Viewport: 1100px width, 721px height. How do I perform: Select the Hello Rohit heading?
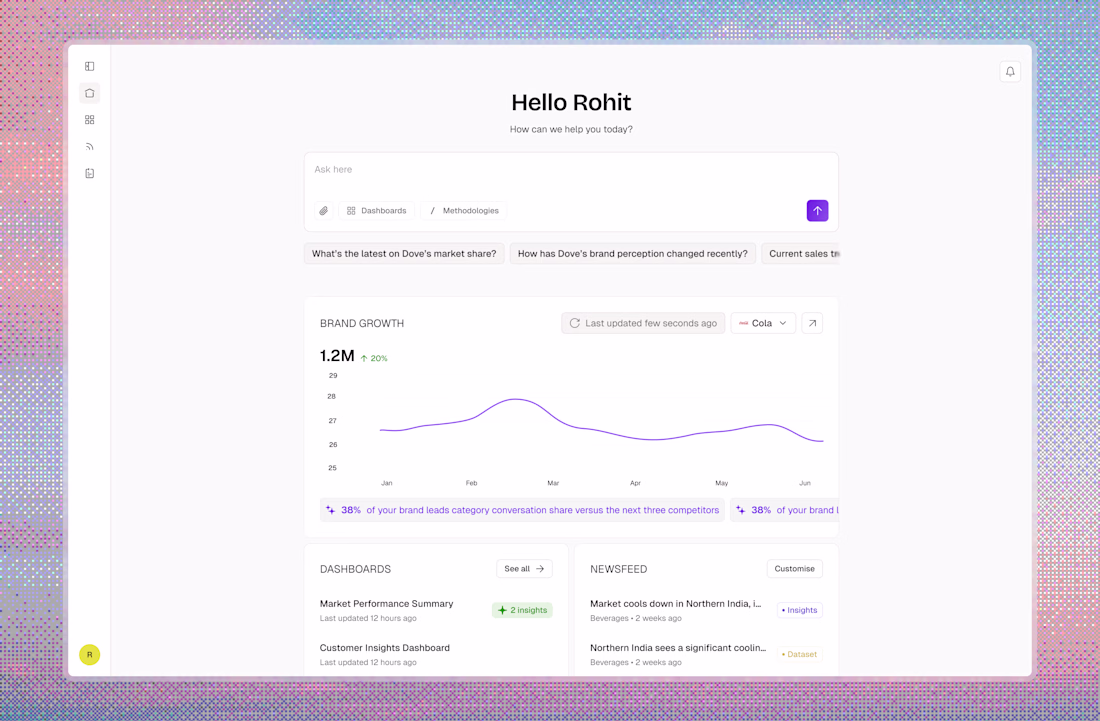coord(571,102)
